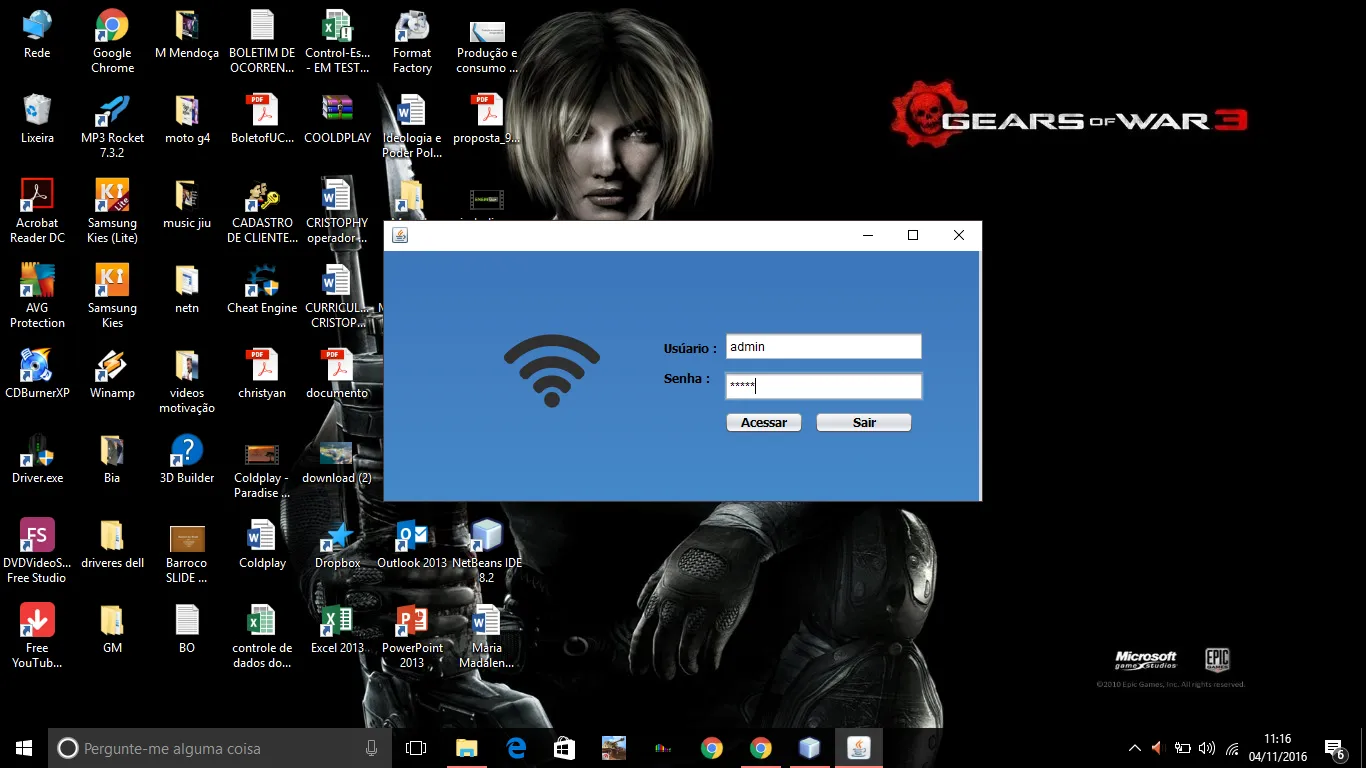1366x768 pixels.
Task: Select AVG Protection desktop icon
Action: pos(37,295)
